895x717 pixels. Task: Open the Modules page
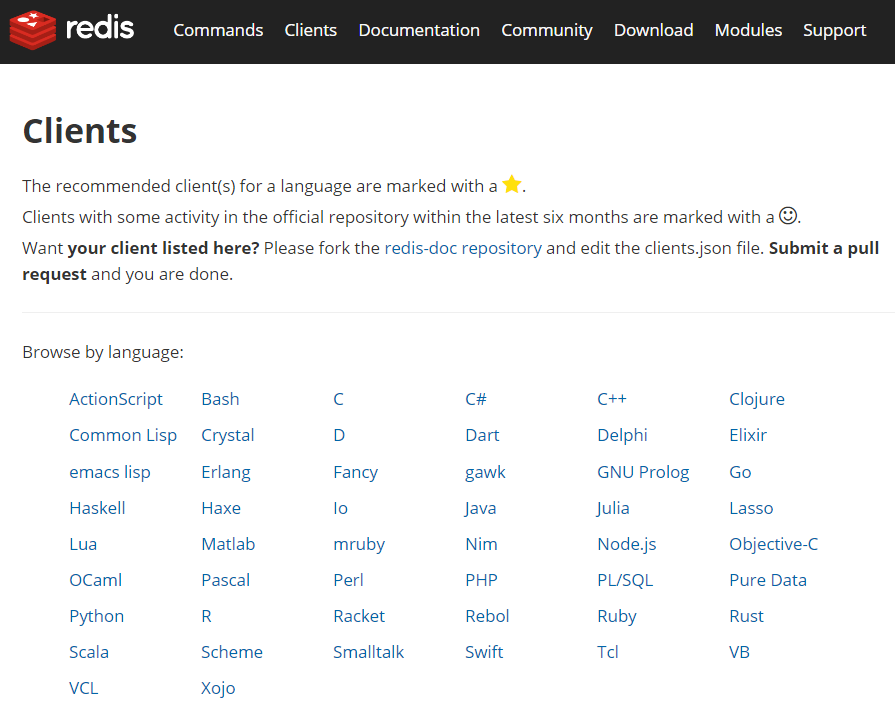(748, 30)
